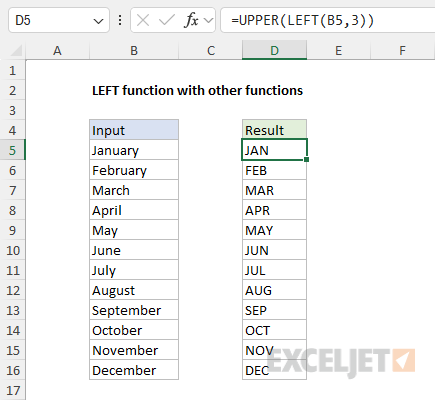Select row 1 header
The height and width of the screenshot is (400, 435).
click(13, 70)
